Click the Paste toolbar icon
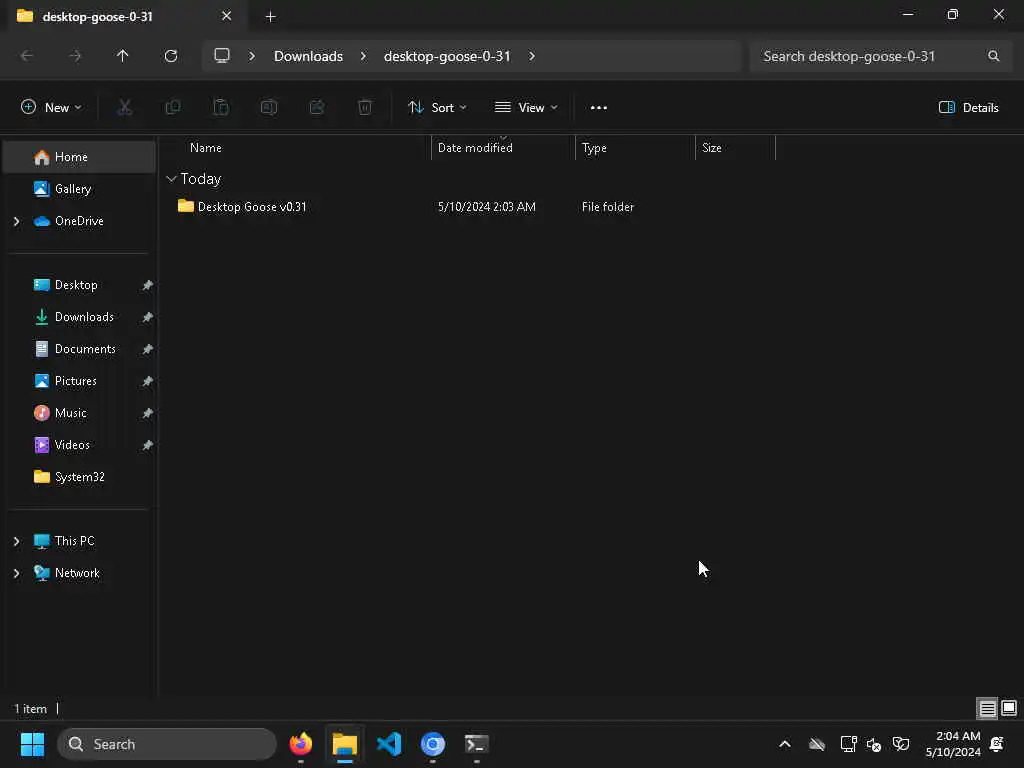The height and width of the screenshot is (768, 1024). pos(221,107)
